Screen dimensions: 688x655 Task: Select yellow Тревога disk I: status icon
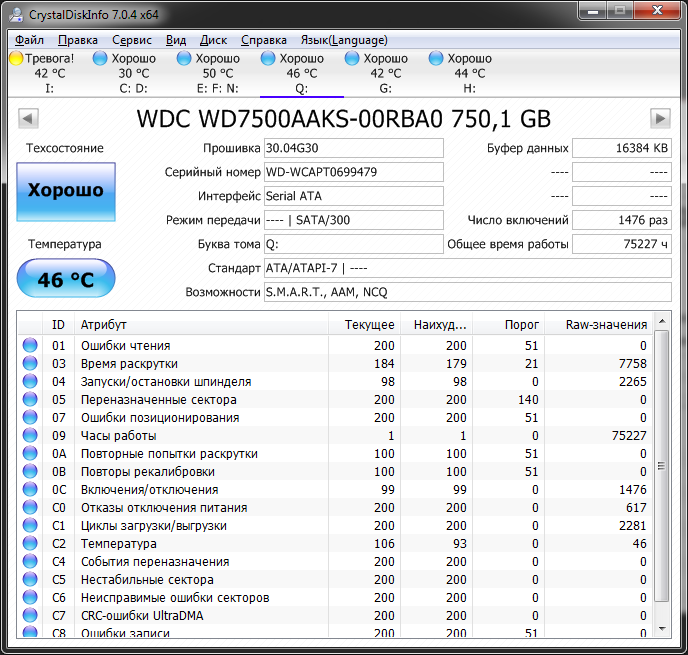click(16, 58)
